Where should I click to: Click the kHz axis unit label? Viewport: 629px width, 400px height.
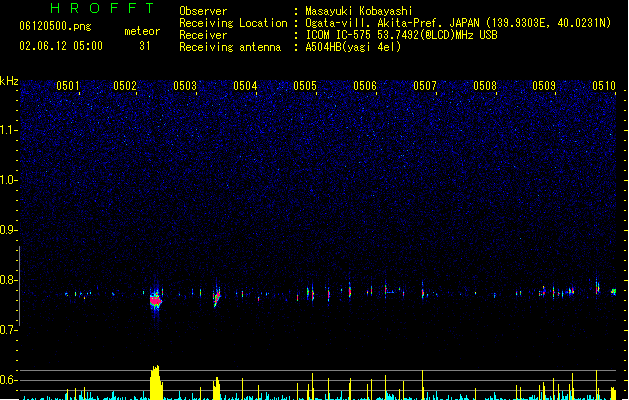(9, 81)
